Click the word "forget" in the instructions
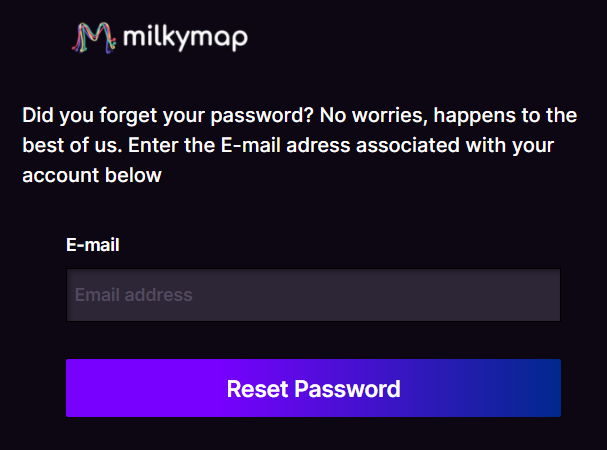607x450 pixels. pyautogui.click(x=129, y=116)
